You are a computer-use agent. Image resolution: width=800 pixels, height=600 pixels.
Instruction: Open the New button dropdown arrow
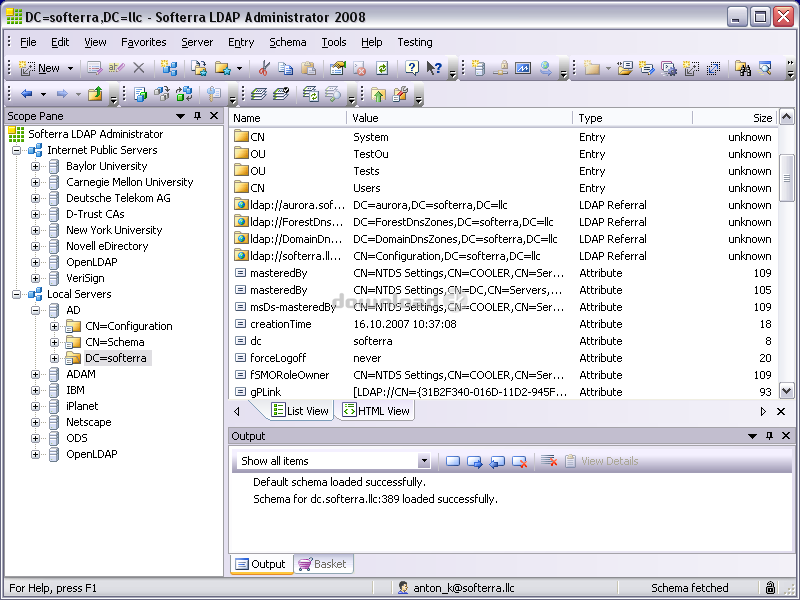(x=70, y=68)
